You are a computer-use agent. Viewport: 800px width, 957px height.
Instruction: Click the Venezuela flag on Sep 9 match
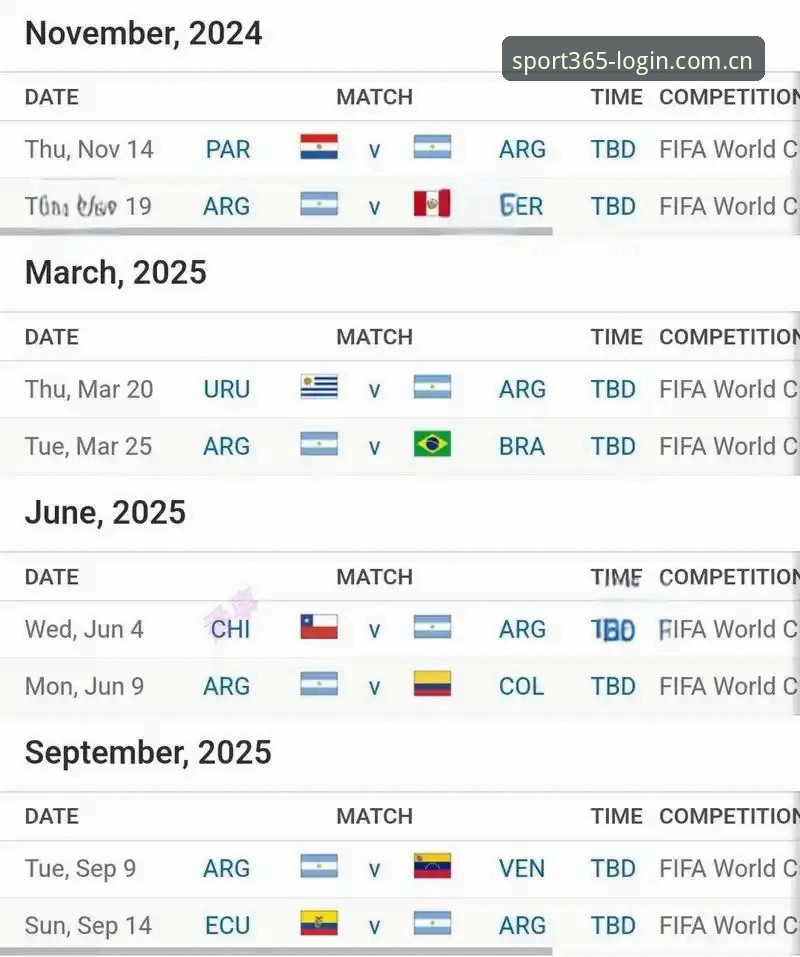pyautogui.click(x=431, y=866)
